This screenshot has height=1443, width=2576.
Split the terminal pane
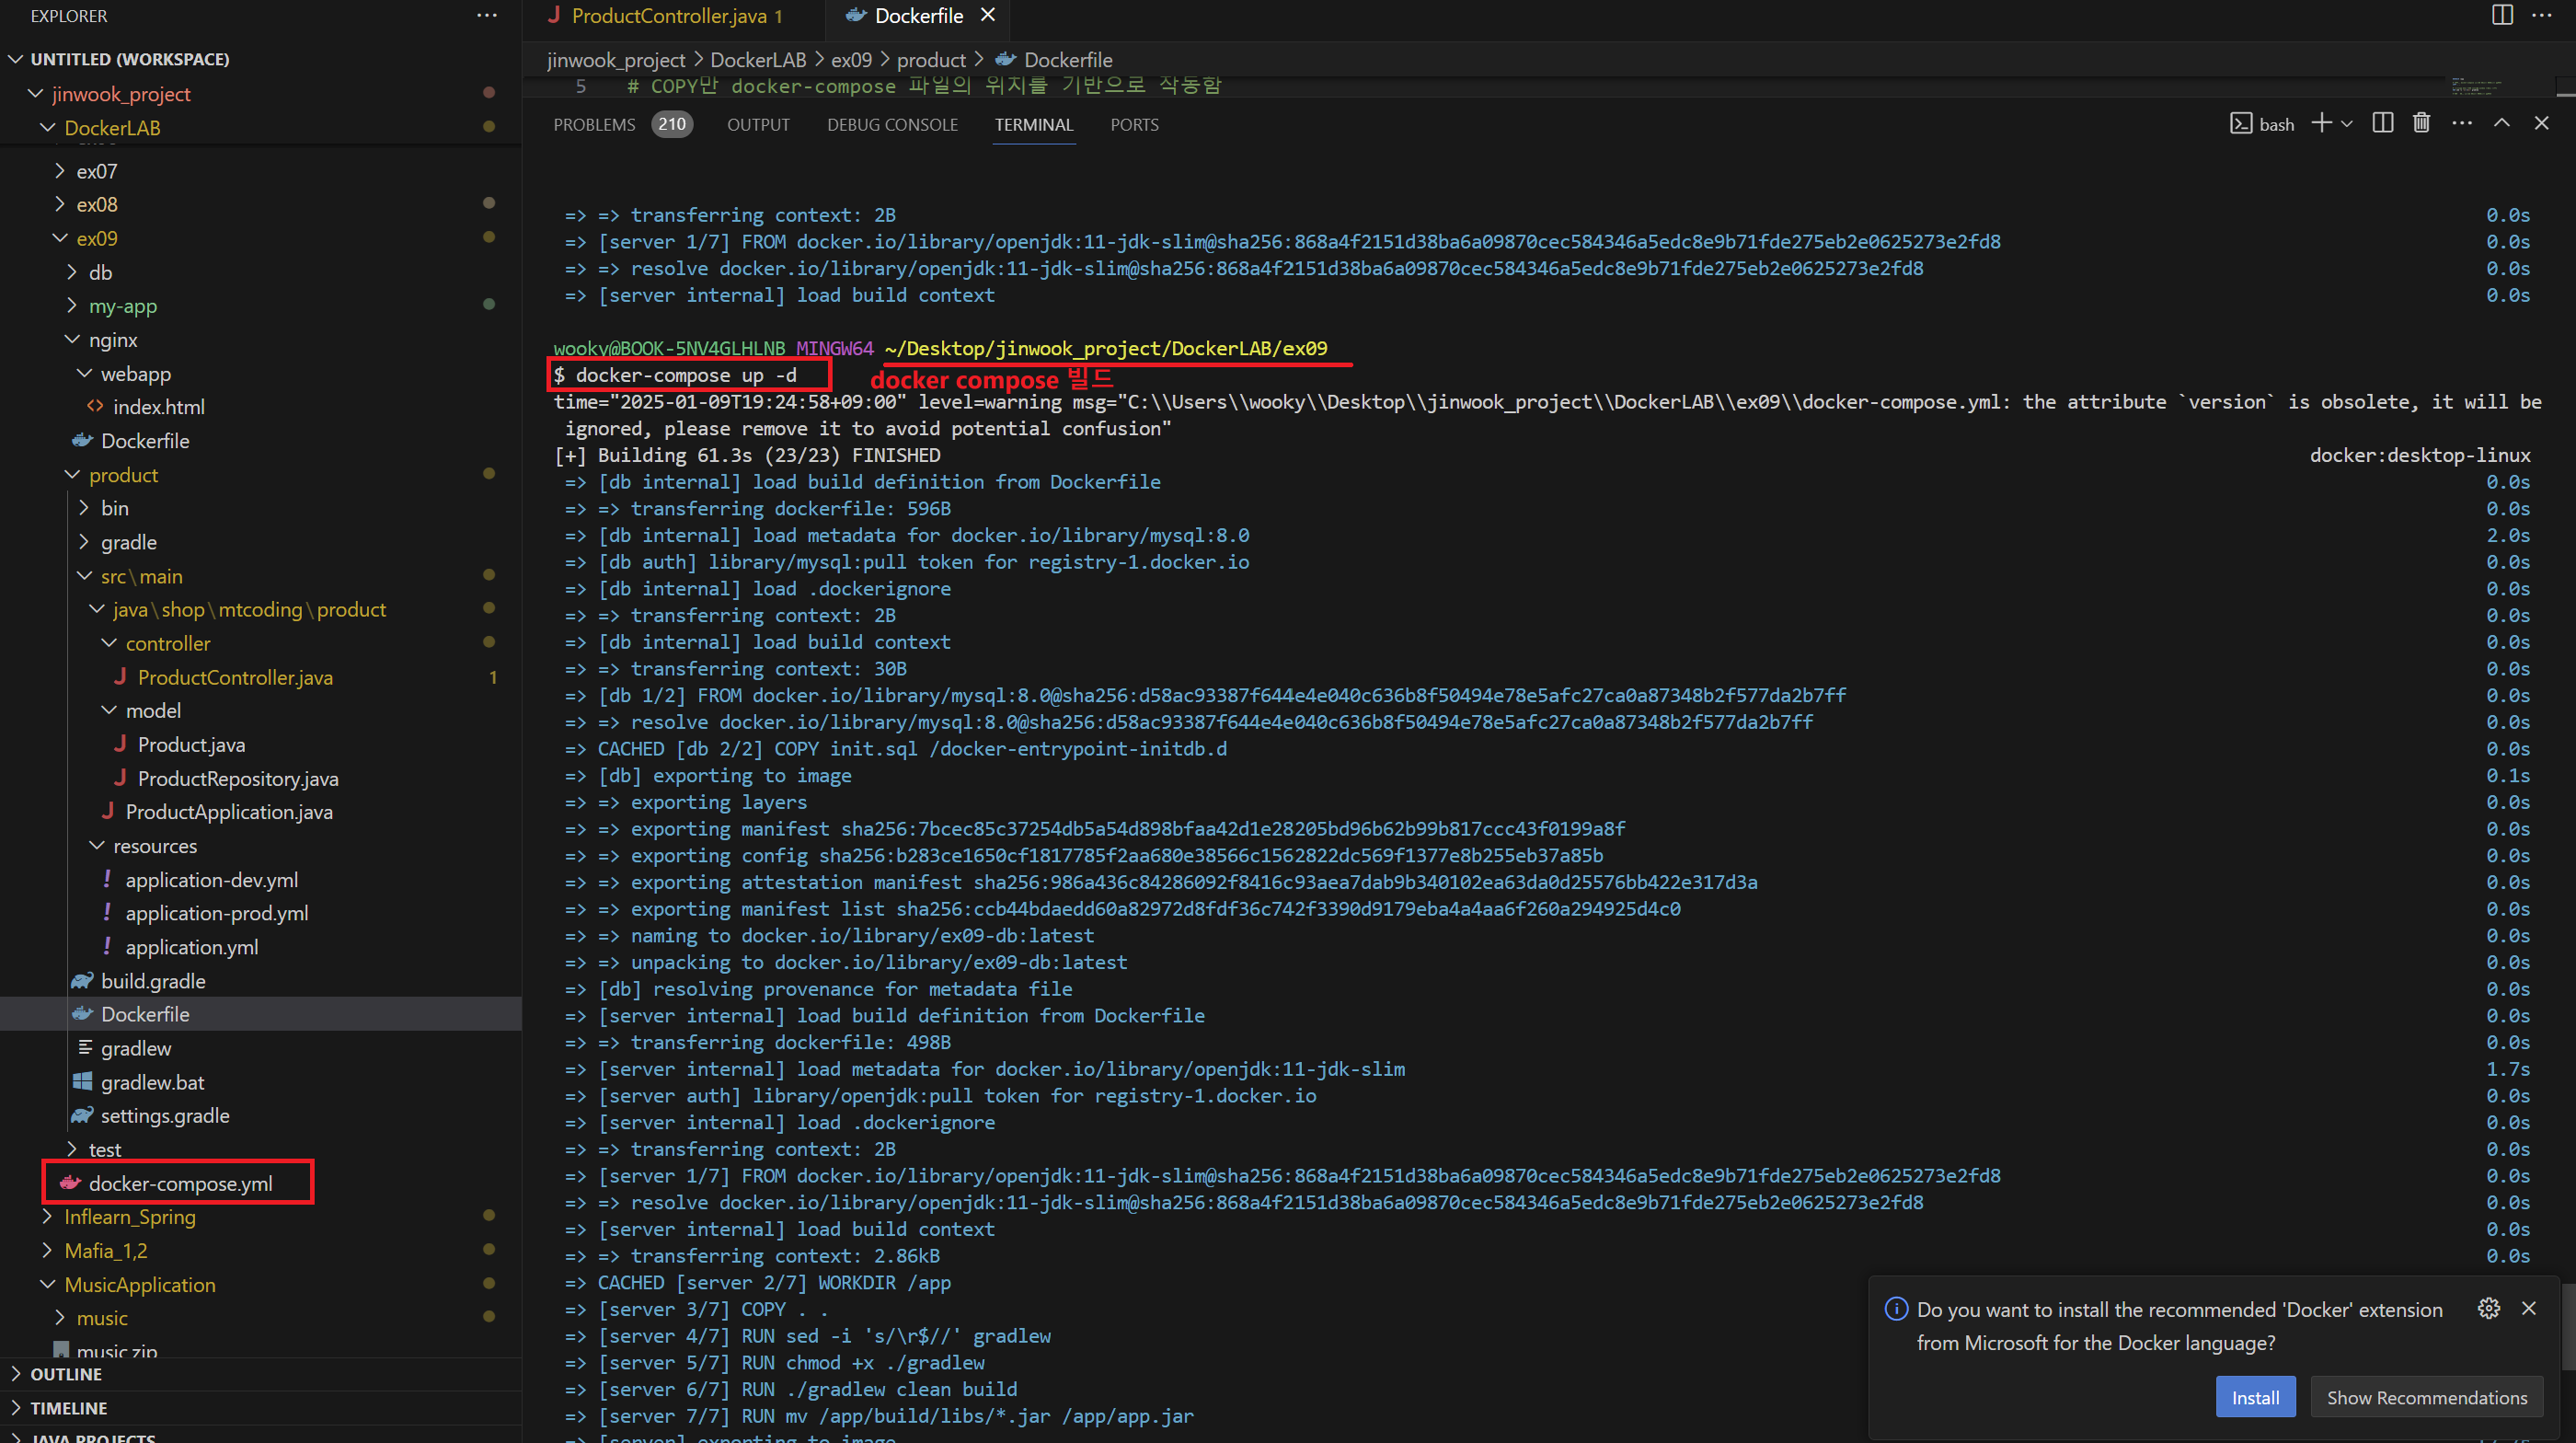[x=2383, y=123]
